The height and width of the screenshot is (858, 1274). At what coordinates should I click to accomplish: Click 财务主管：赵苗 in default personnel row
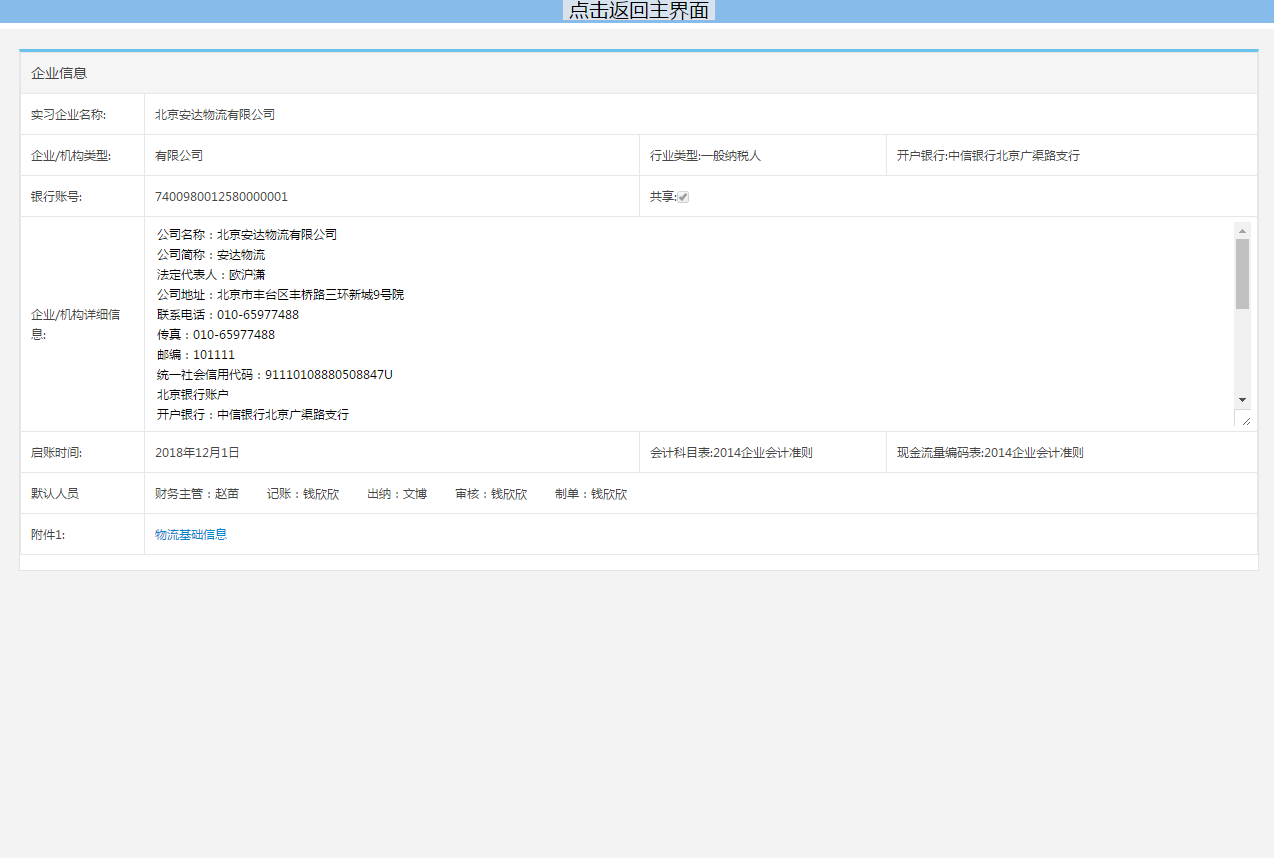[x=197, y=494]
